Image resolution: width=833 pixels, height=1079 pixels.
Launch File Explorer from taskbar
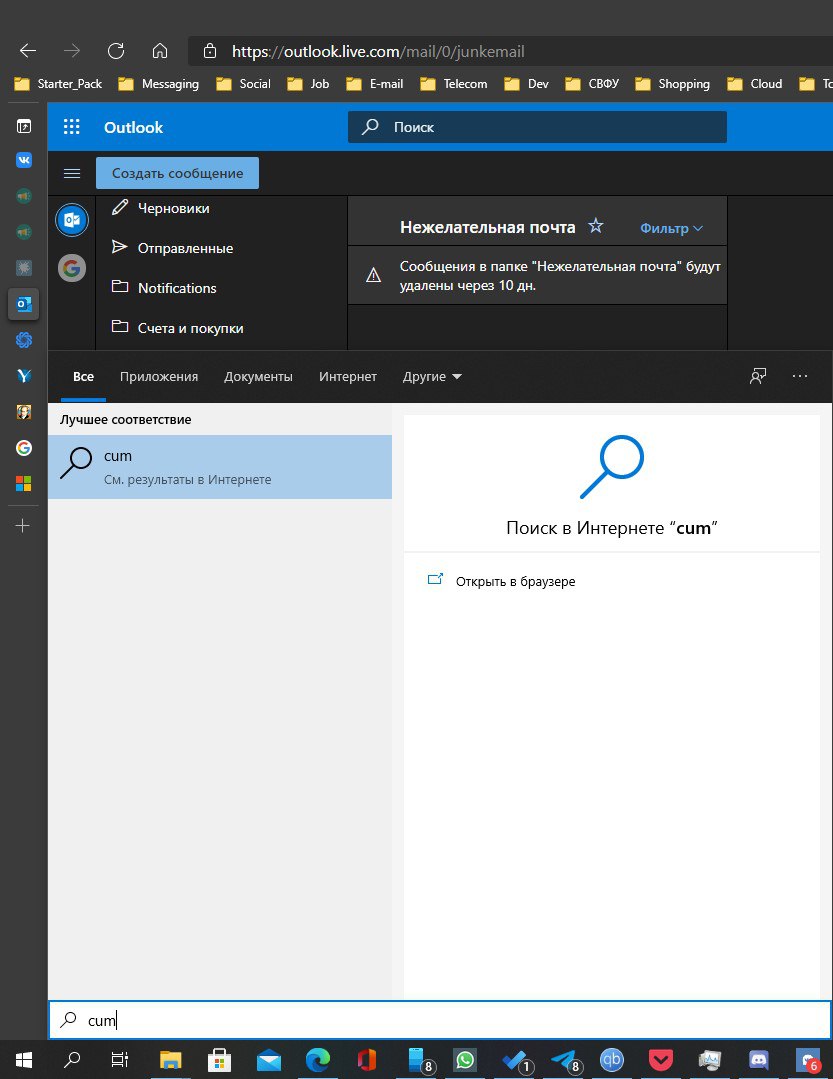coord(170,1060)
